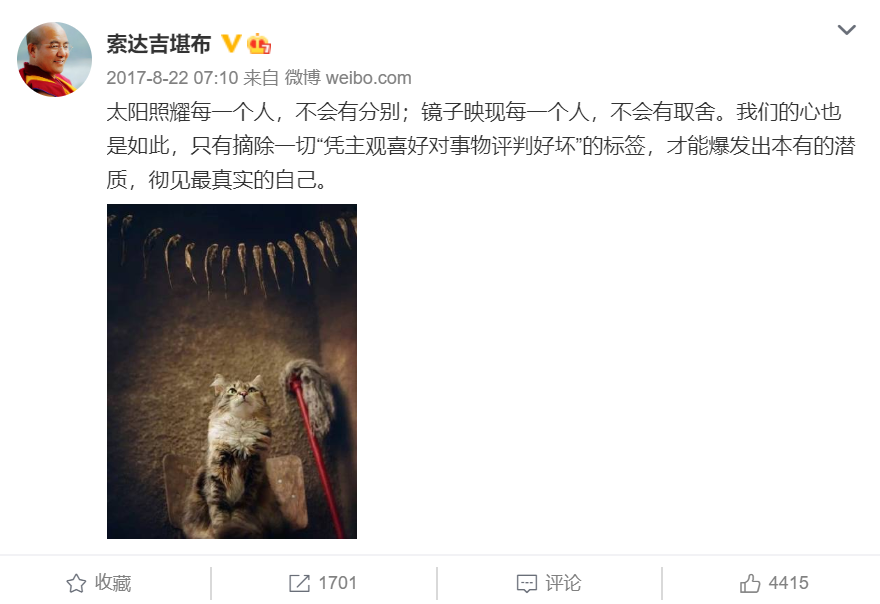
Task: Click the red mop handle in photo
Action: [x=317, y=455]
